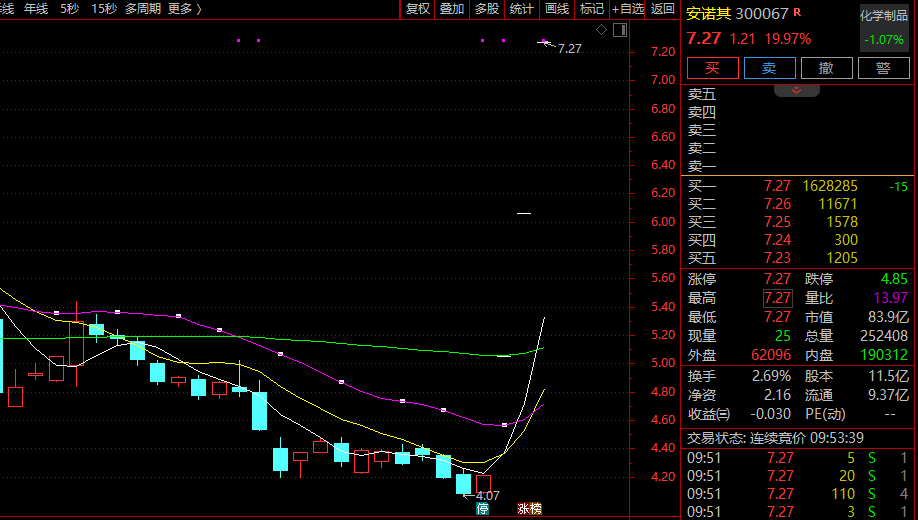This screenshot has height=520, width=918.
Task: Select the 5秒 interval tab
Action: 69,9
